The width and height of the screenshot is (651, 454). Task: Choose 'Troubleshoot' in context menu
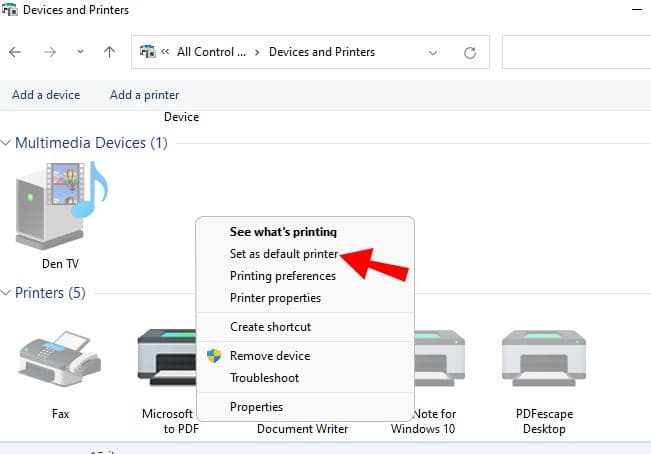click(264, 378)
